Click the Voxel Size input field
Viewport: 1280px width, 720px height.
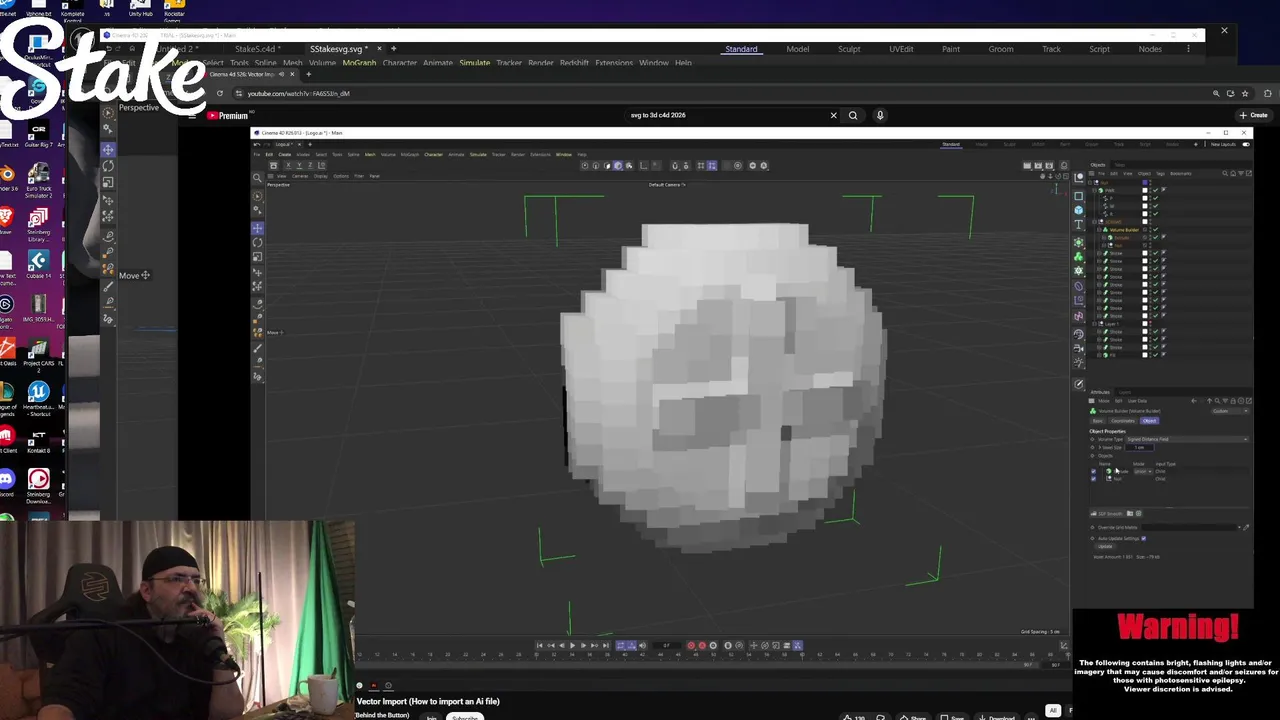1140,447
